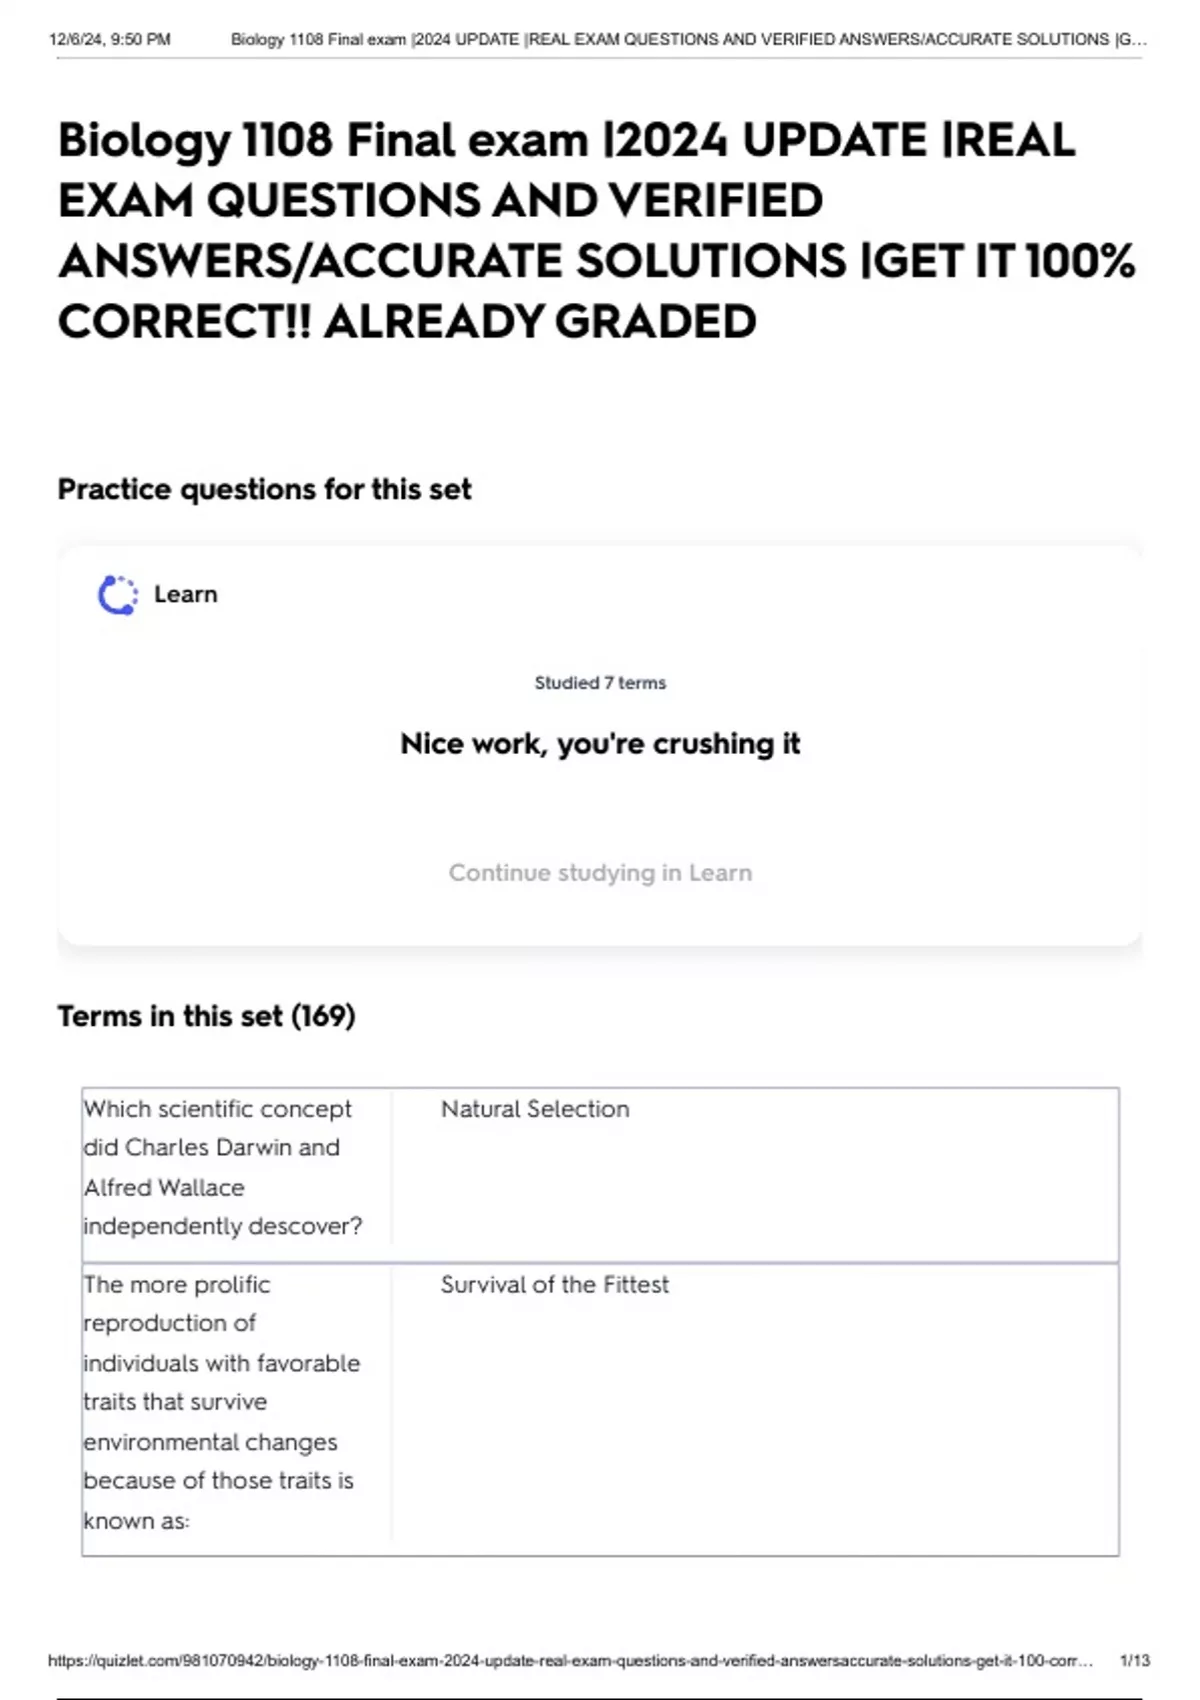Click the 1/13 page number
1200x1700 pixels.
point(1135,1661)
